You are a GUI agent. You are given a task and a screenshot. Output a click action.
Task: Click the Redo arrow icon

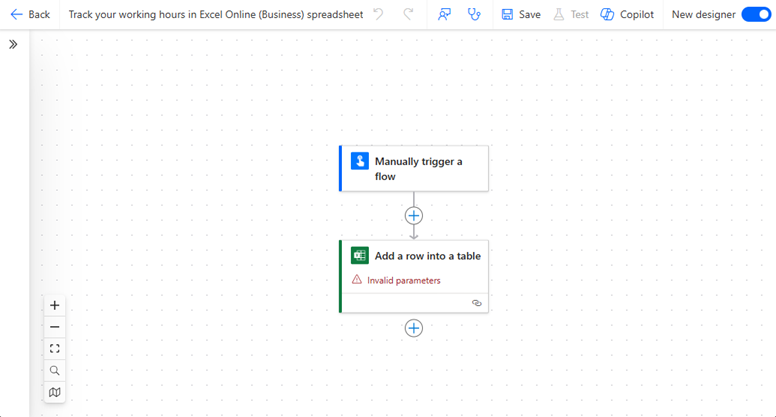click(408, 15)
